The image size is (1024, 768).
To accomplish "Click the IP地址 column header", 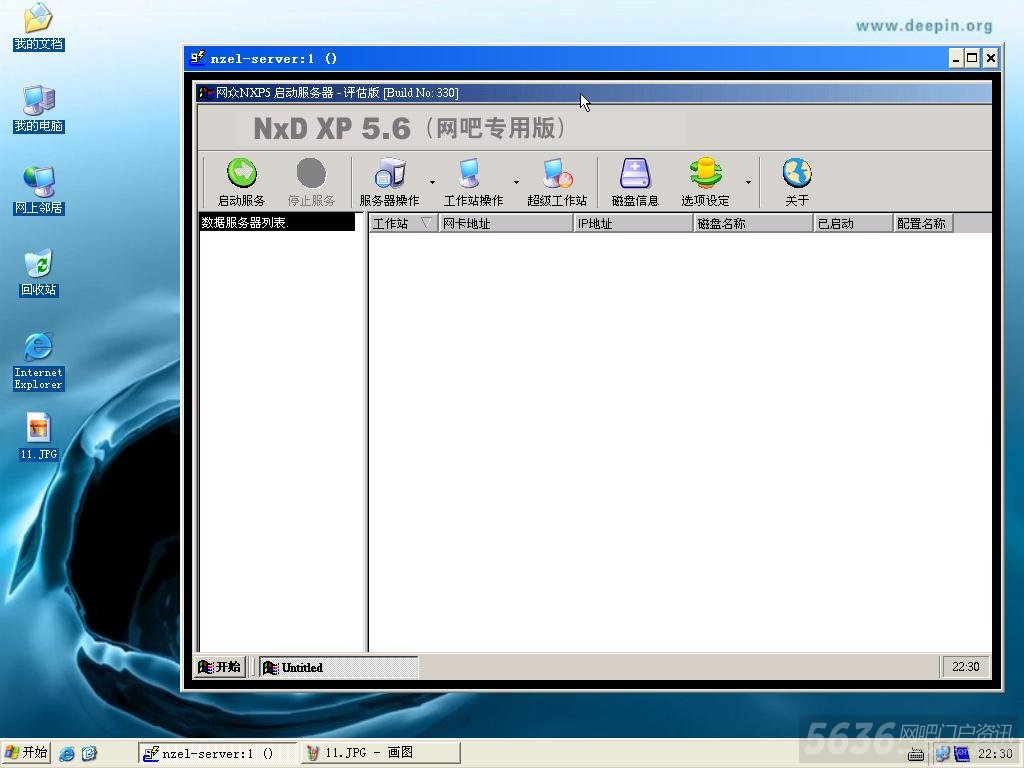I will [633, 223].
